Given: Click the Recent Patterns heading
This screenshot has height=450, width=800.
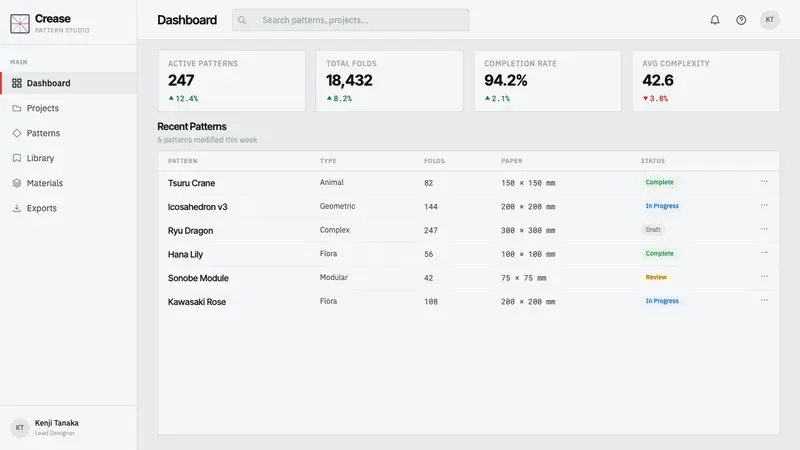Looking at the screenshot, I should (x=192, y=127).
